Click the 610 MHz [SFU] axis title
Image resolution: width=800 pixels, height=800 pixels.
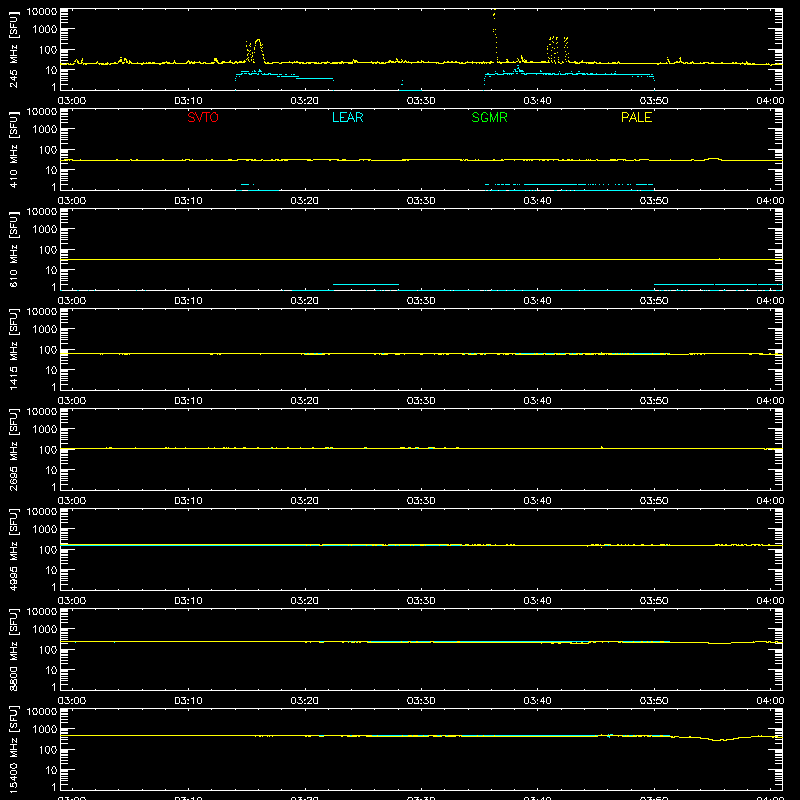[13, 249]
